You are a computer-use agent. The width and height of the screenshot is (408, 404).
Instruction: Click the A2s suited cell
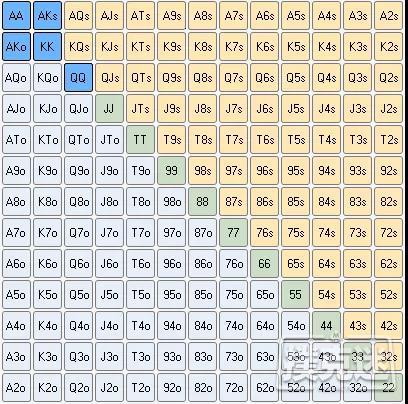tap(389, 16)
